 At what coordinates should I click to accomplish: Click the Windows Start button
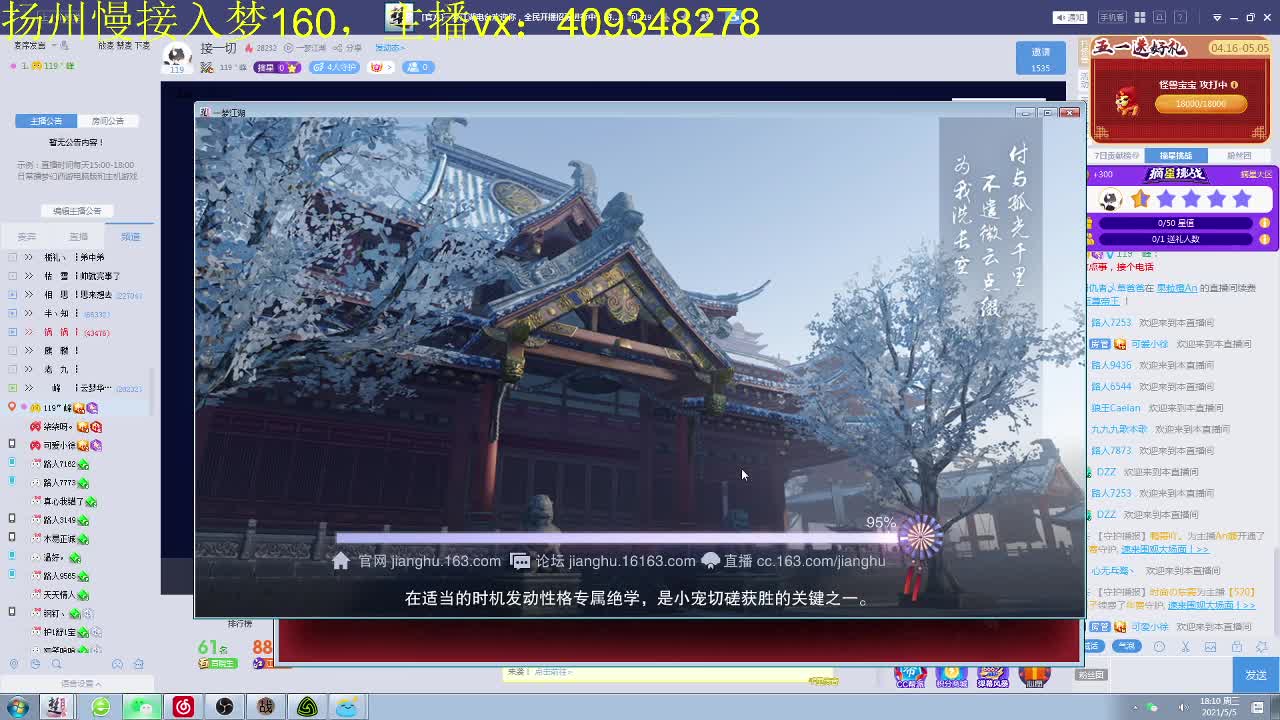[18, 707]
